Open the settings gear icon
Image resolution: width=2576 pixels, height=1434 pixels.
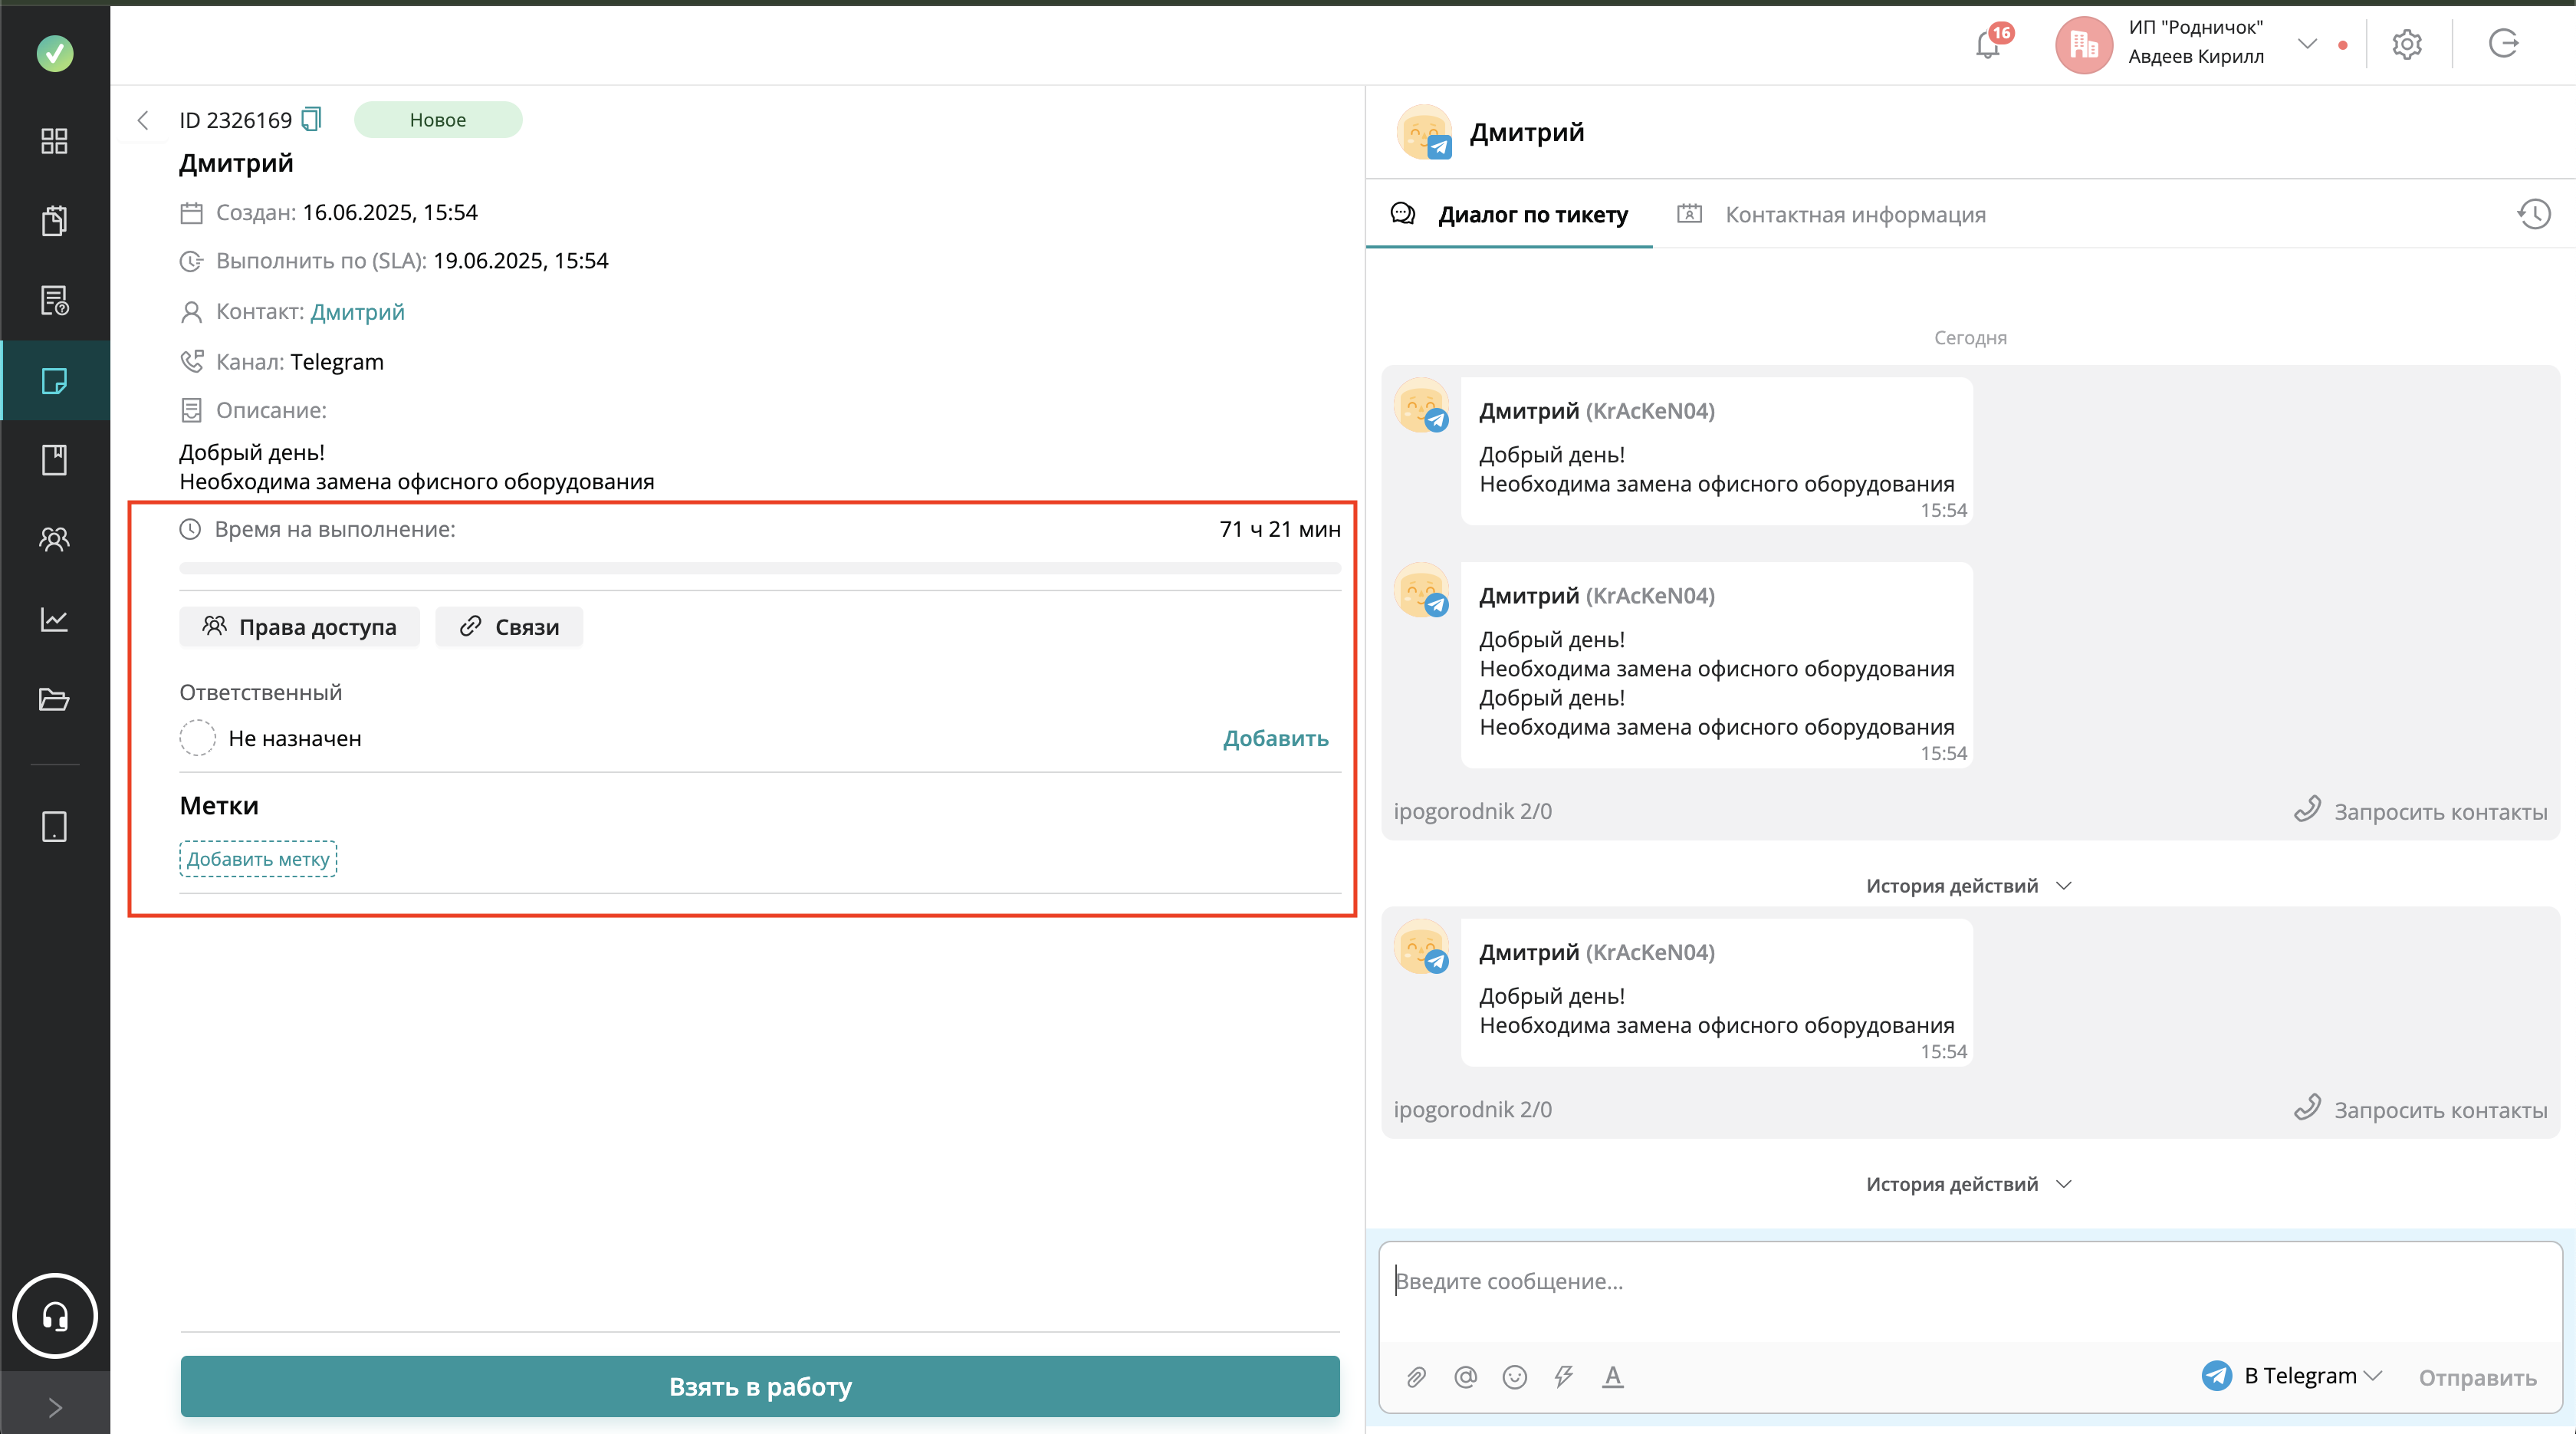pos(2407,45)
